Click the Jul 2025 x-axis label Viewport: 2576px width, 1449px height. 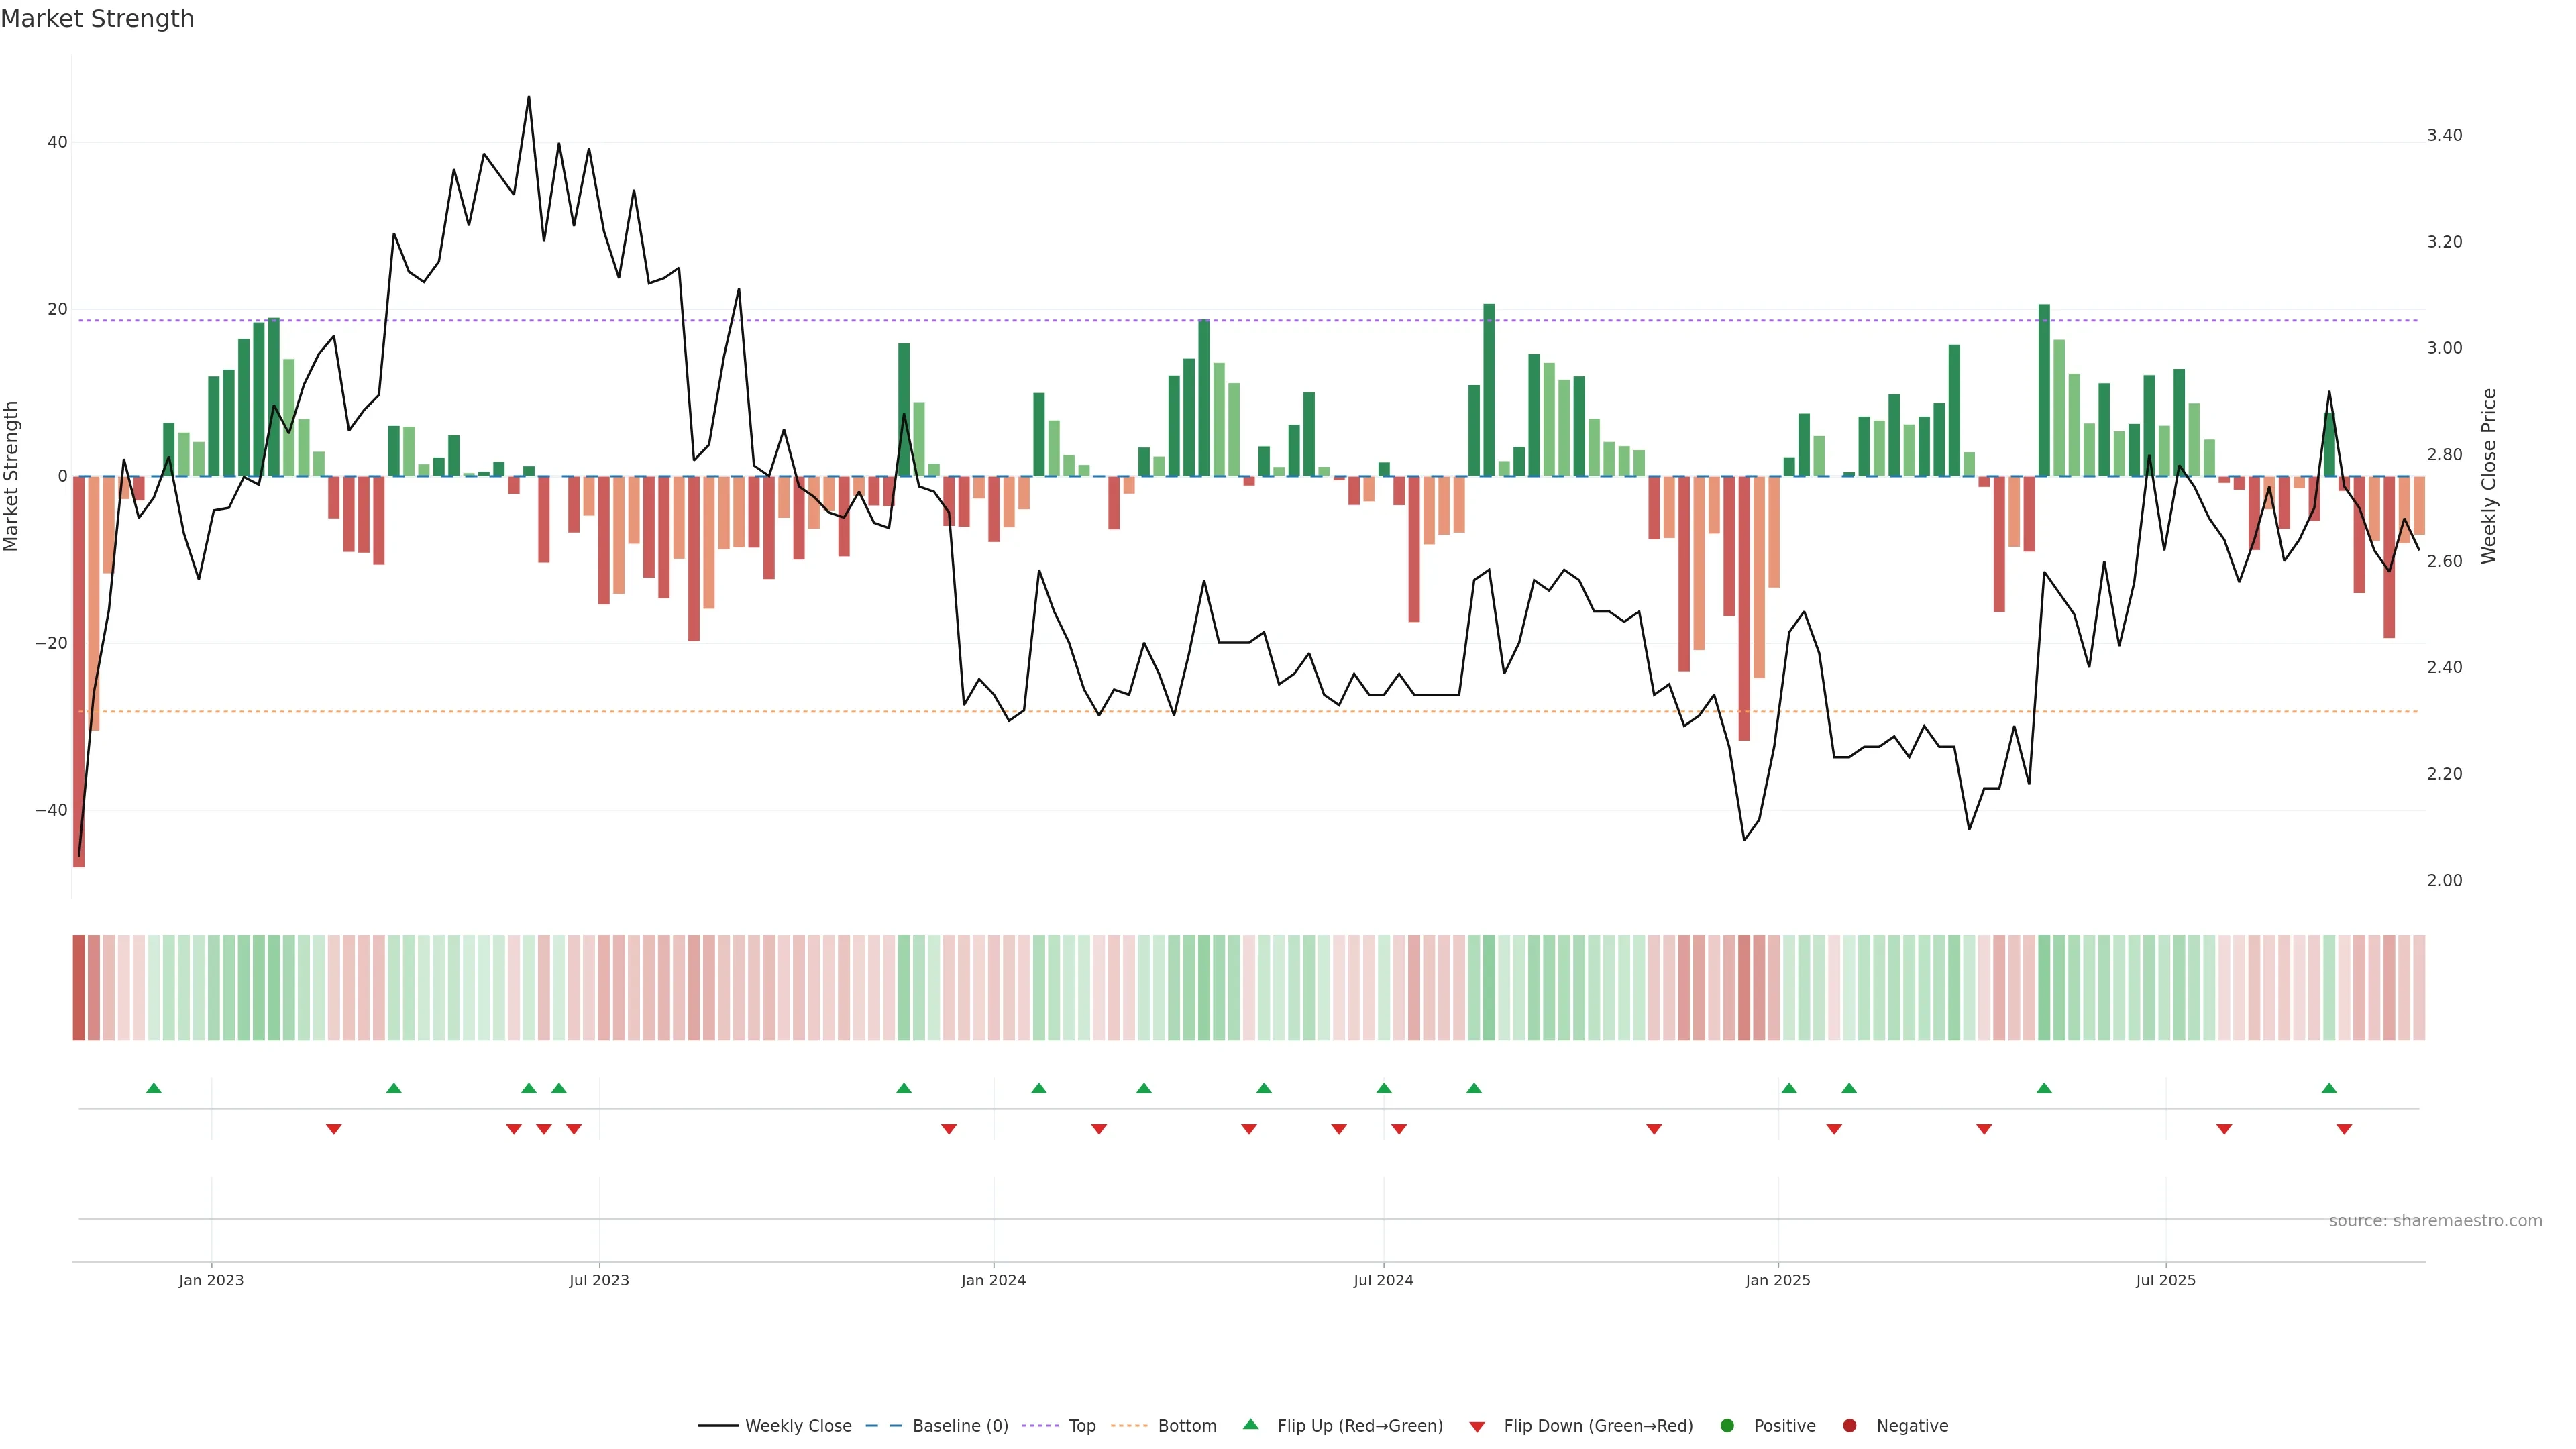point(2165,1280)
